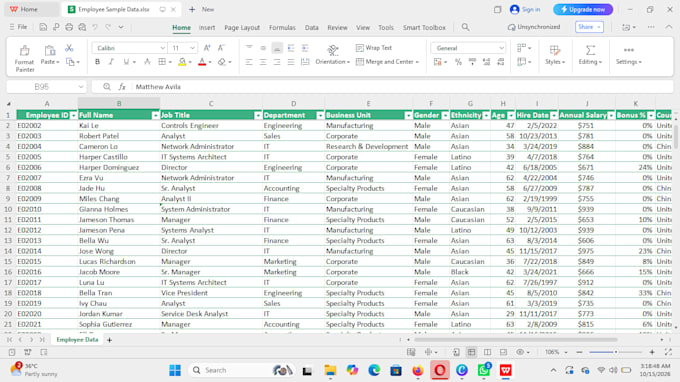680x382 pixels.
Task: Apply comma style thousands separator
Action: click(x=472, y=62)
